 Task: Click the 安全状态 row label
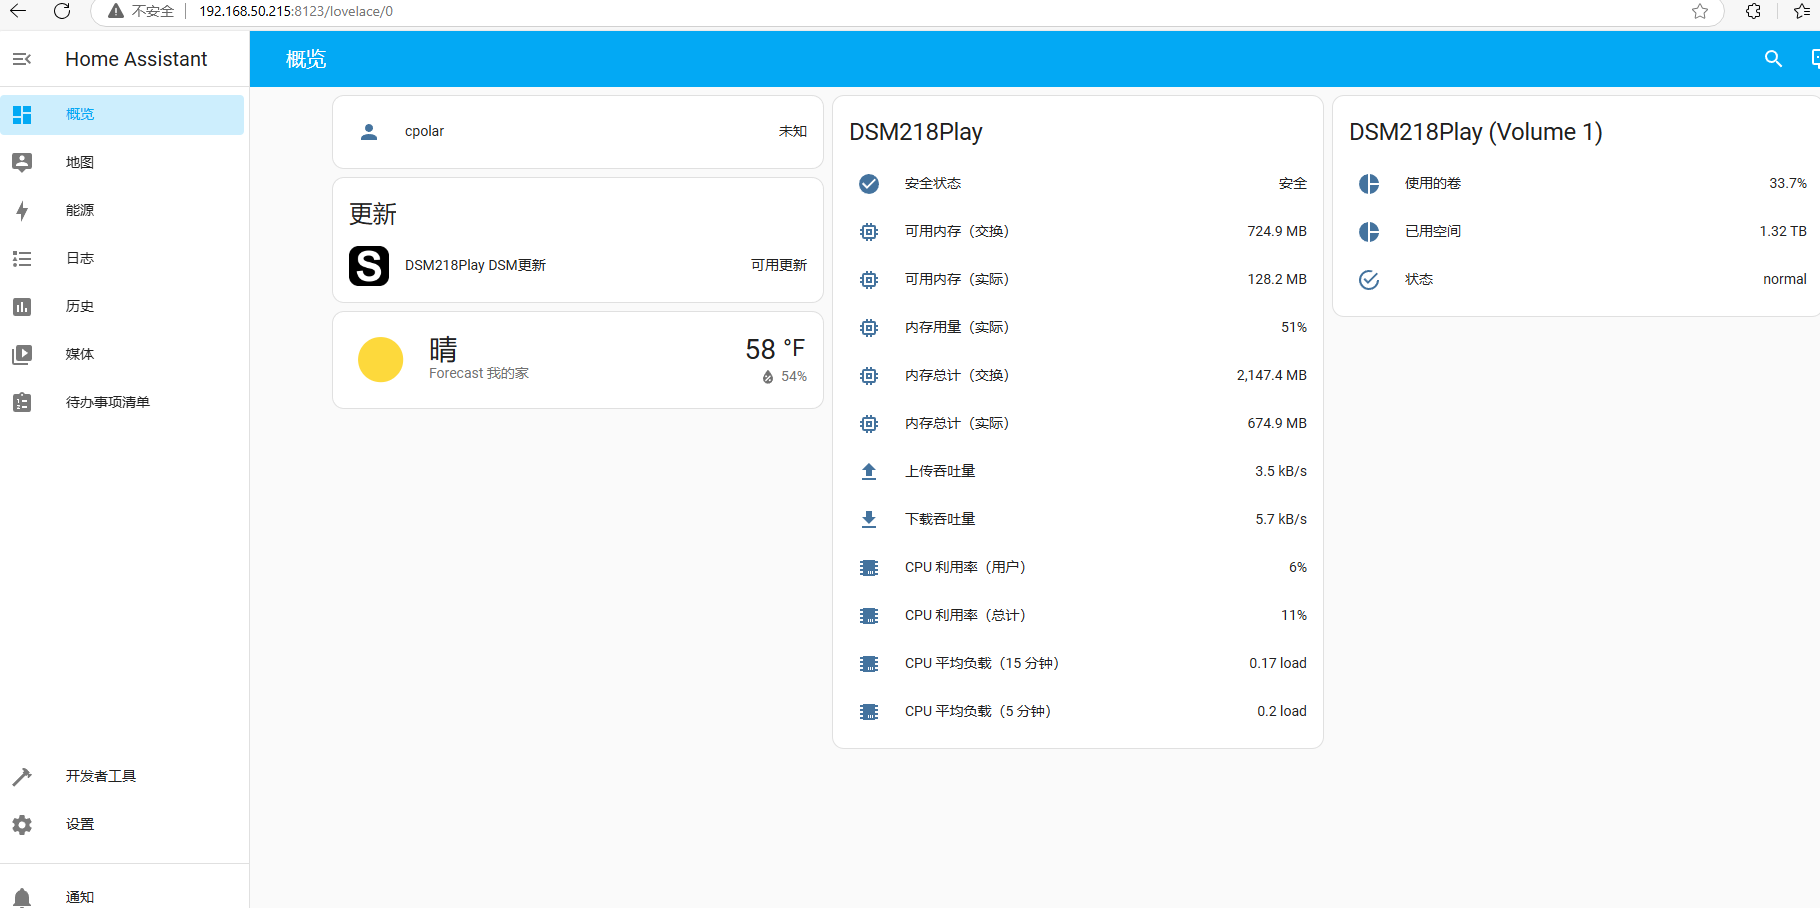click(x=933, y=184)
